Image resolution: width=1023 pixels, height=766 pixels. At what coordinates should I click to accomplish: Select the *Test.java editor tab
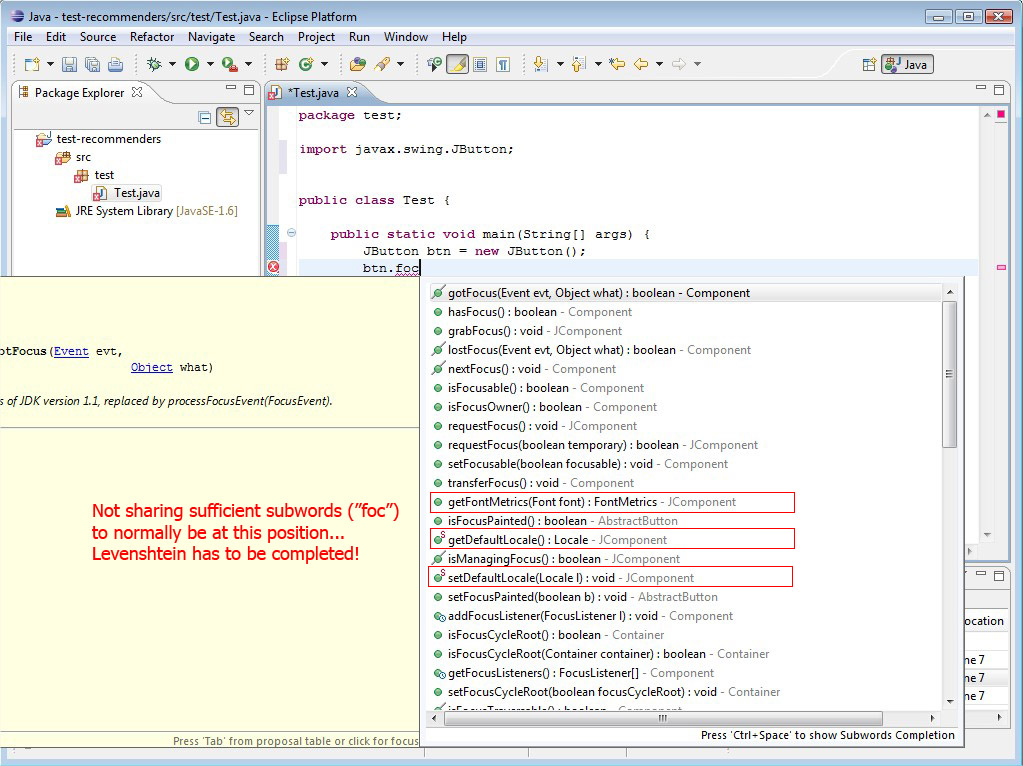tap(316, 93)
